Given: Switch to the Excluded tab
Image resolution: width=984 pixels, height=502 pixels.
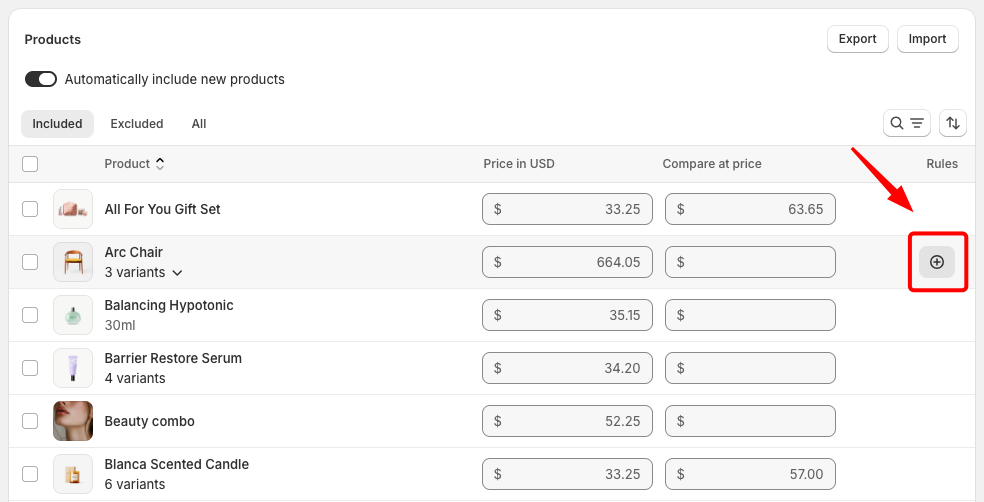Looking at the screenshot, I should [x=137, y=124].
